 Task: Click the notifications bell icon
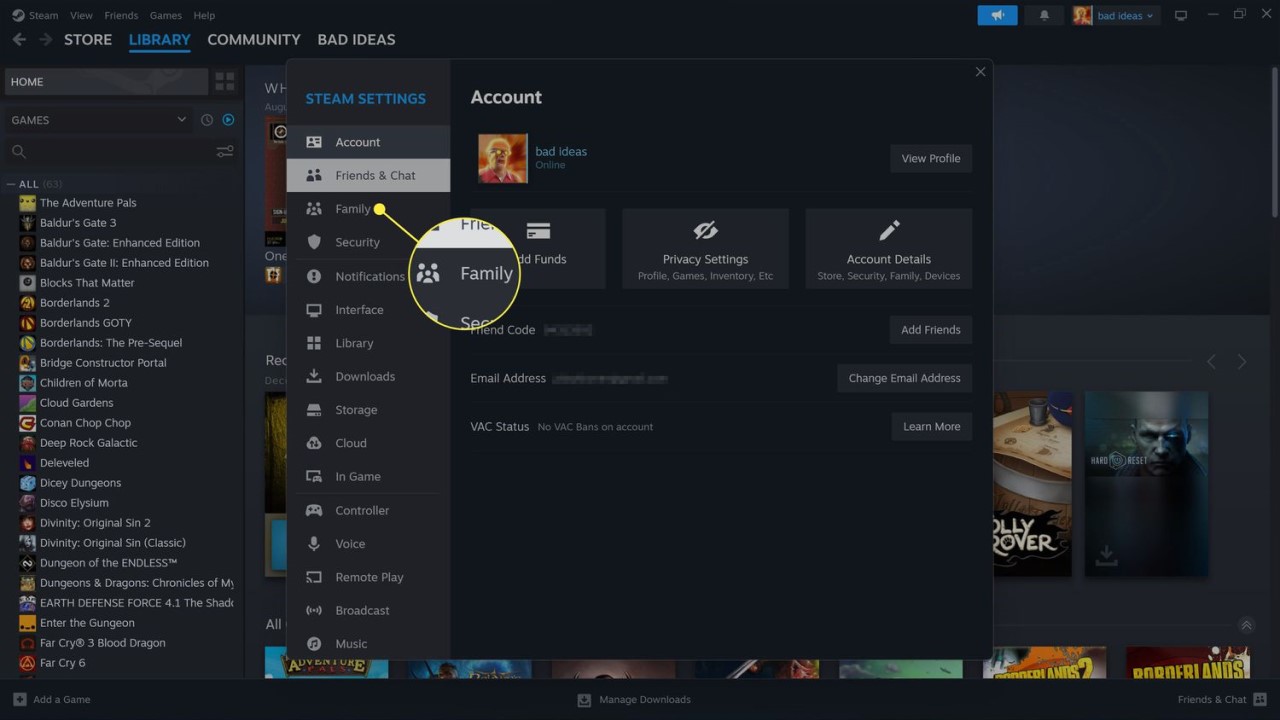[x=1044, y=15]
